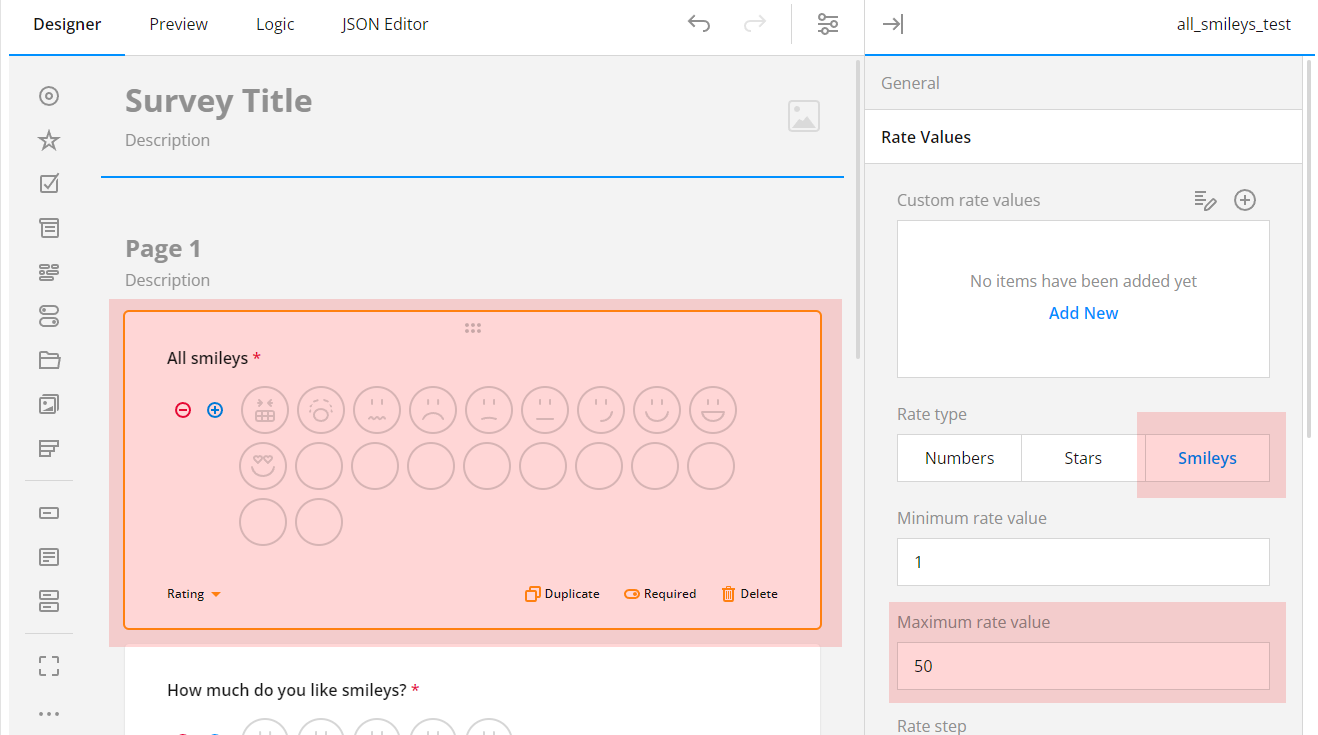Delete the All smileys question
Screen dimensions: 1318x735
pyautogui.click(x=749, y=593)
